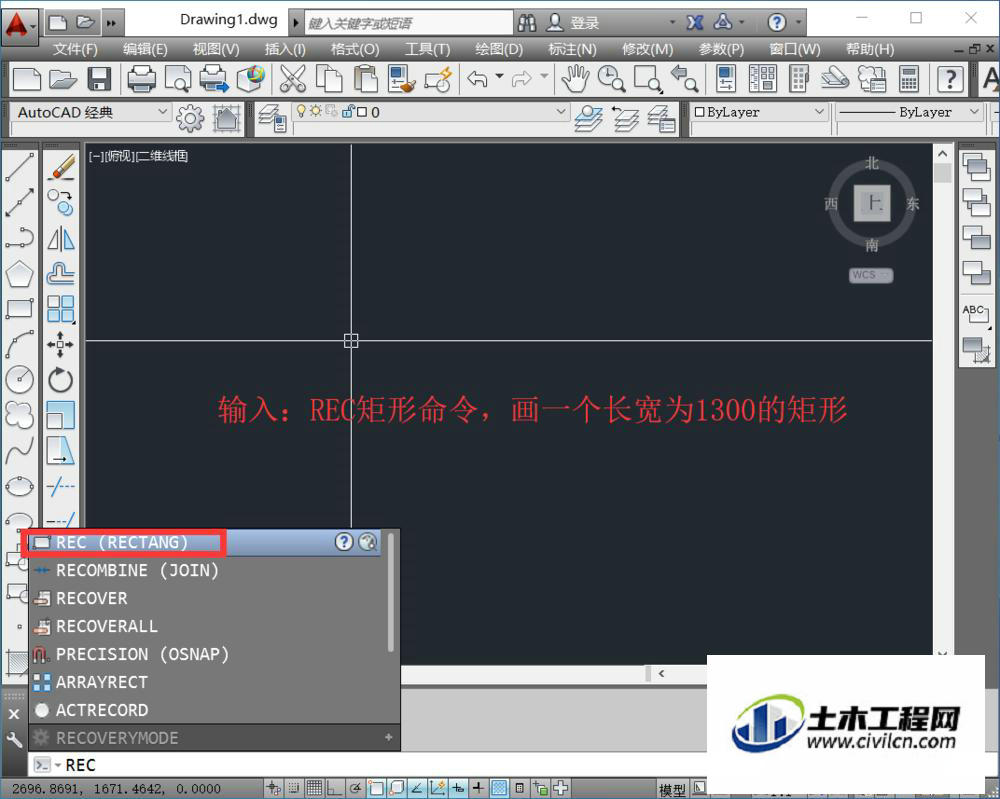1000x799 pixels.
Task: Select the Line draw tool
Action: pos(19,167)
